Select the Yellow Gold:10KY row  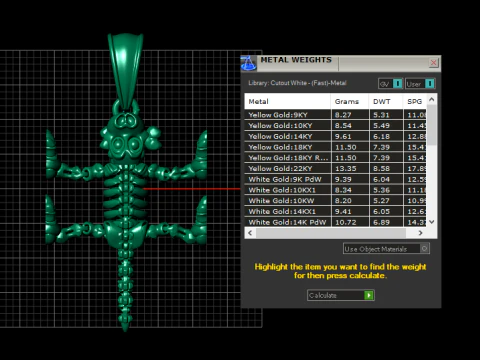(x=335, y=125)
